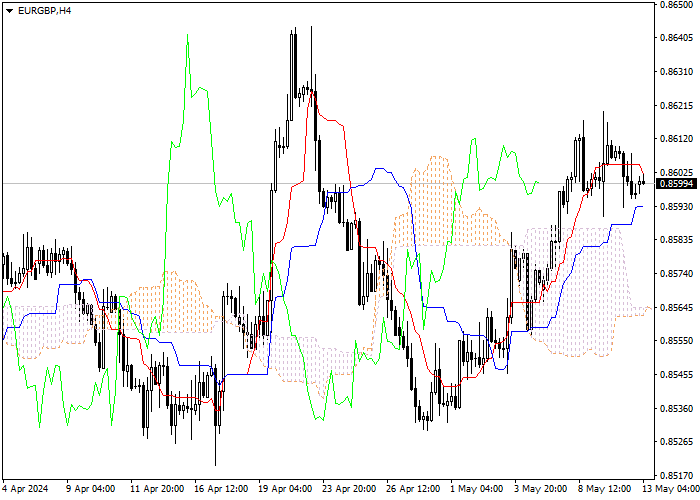Image resolution: width=700 pixels, height=500 pixels.
Task: Click price scale value 0.85645
Action: (x=676, y=307)
